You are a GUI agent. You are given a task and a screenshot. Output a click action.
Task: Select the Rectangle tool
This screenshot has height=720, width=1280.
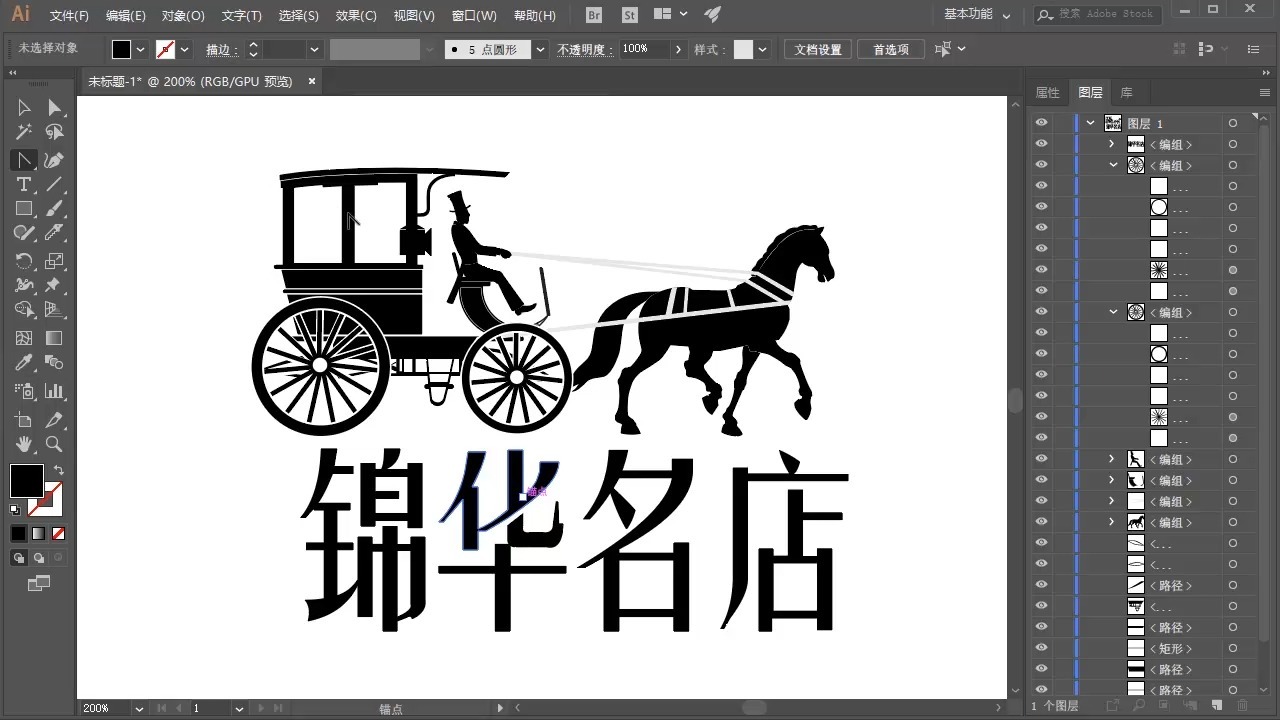pos(23,207)
